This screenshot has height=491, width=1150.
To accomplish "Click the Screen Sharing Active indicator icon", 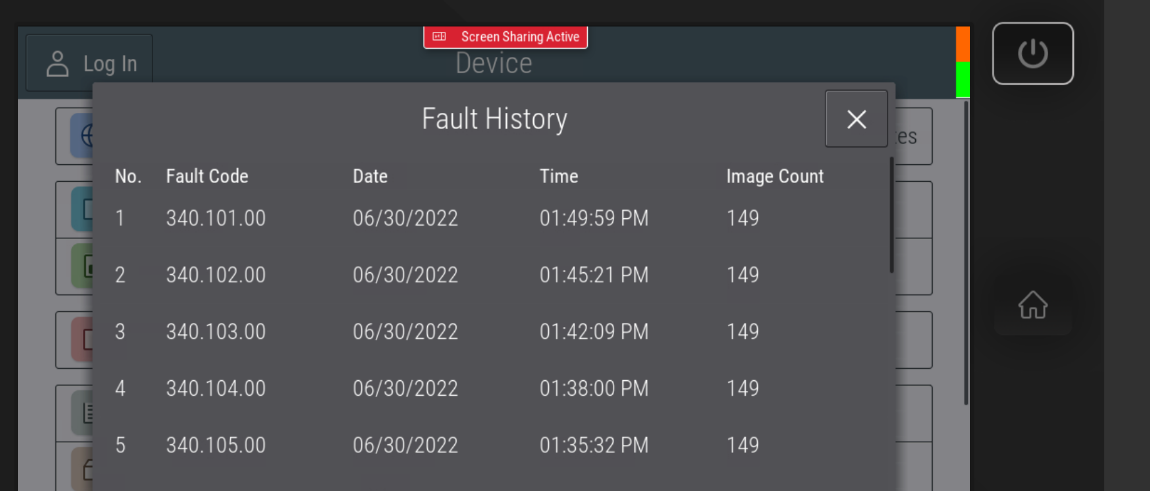I will click(439, 36).
